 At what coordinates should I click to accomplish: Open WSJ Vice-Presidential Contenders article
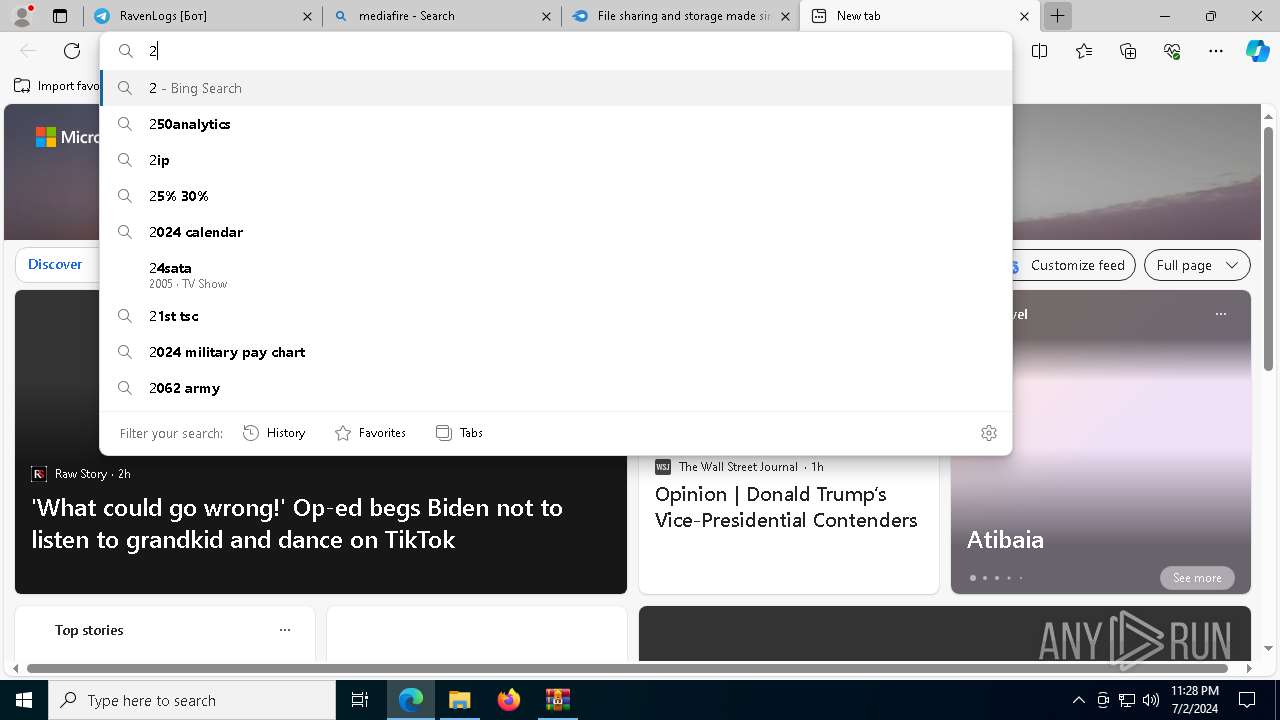(786, 507)
